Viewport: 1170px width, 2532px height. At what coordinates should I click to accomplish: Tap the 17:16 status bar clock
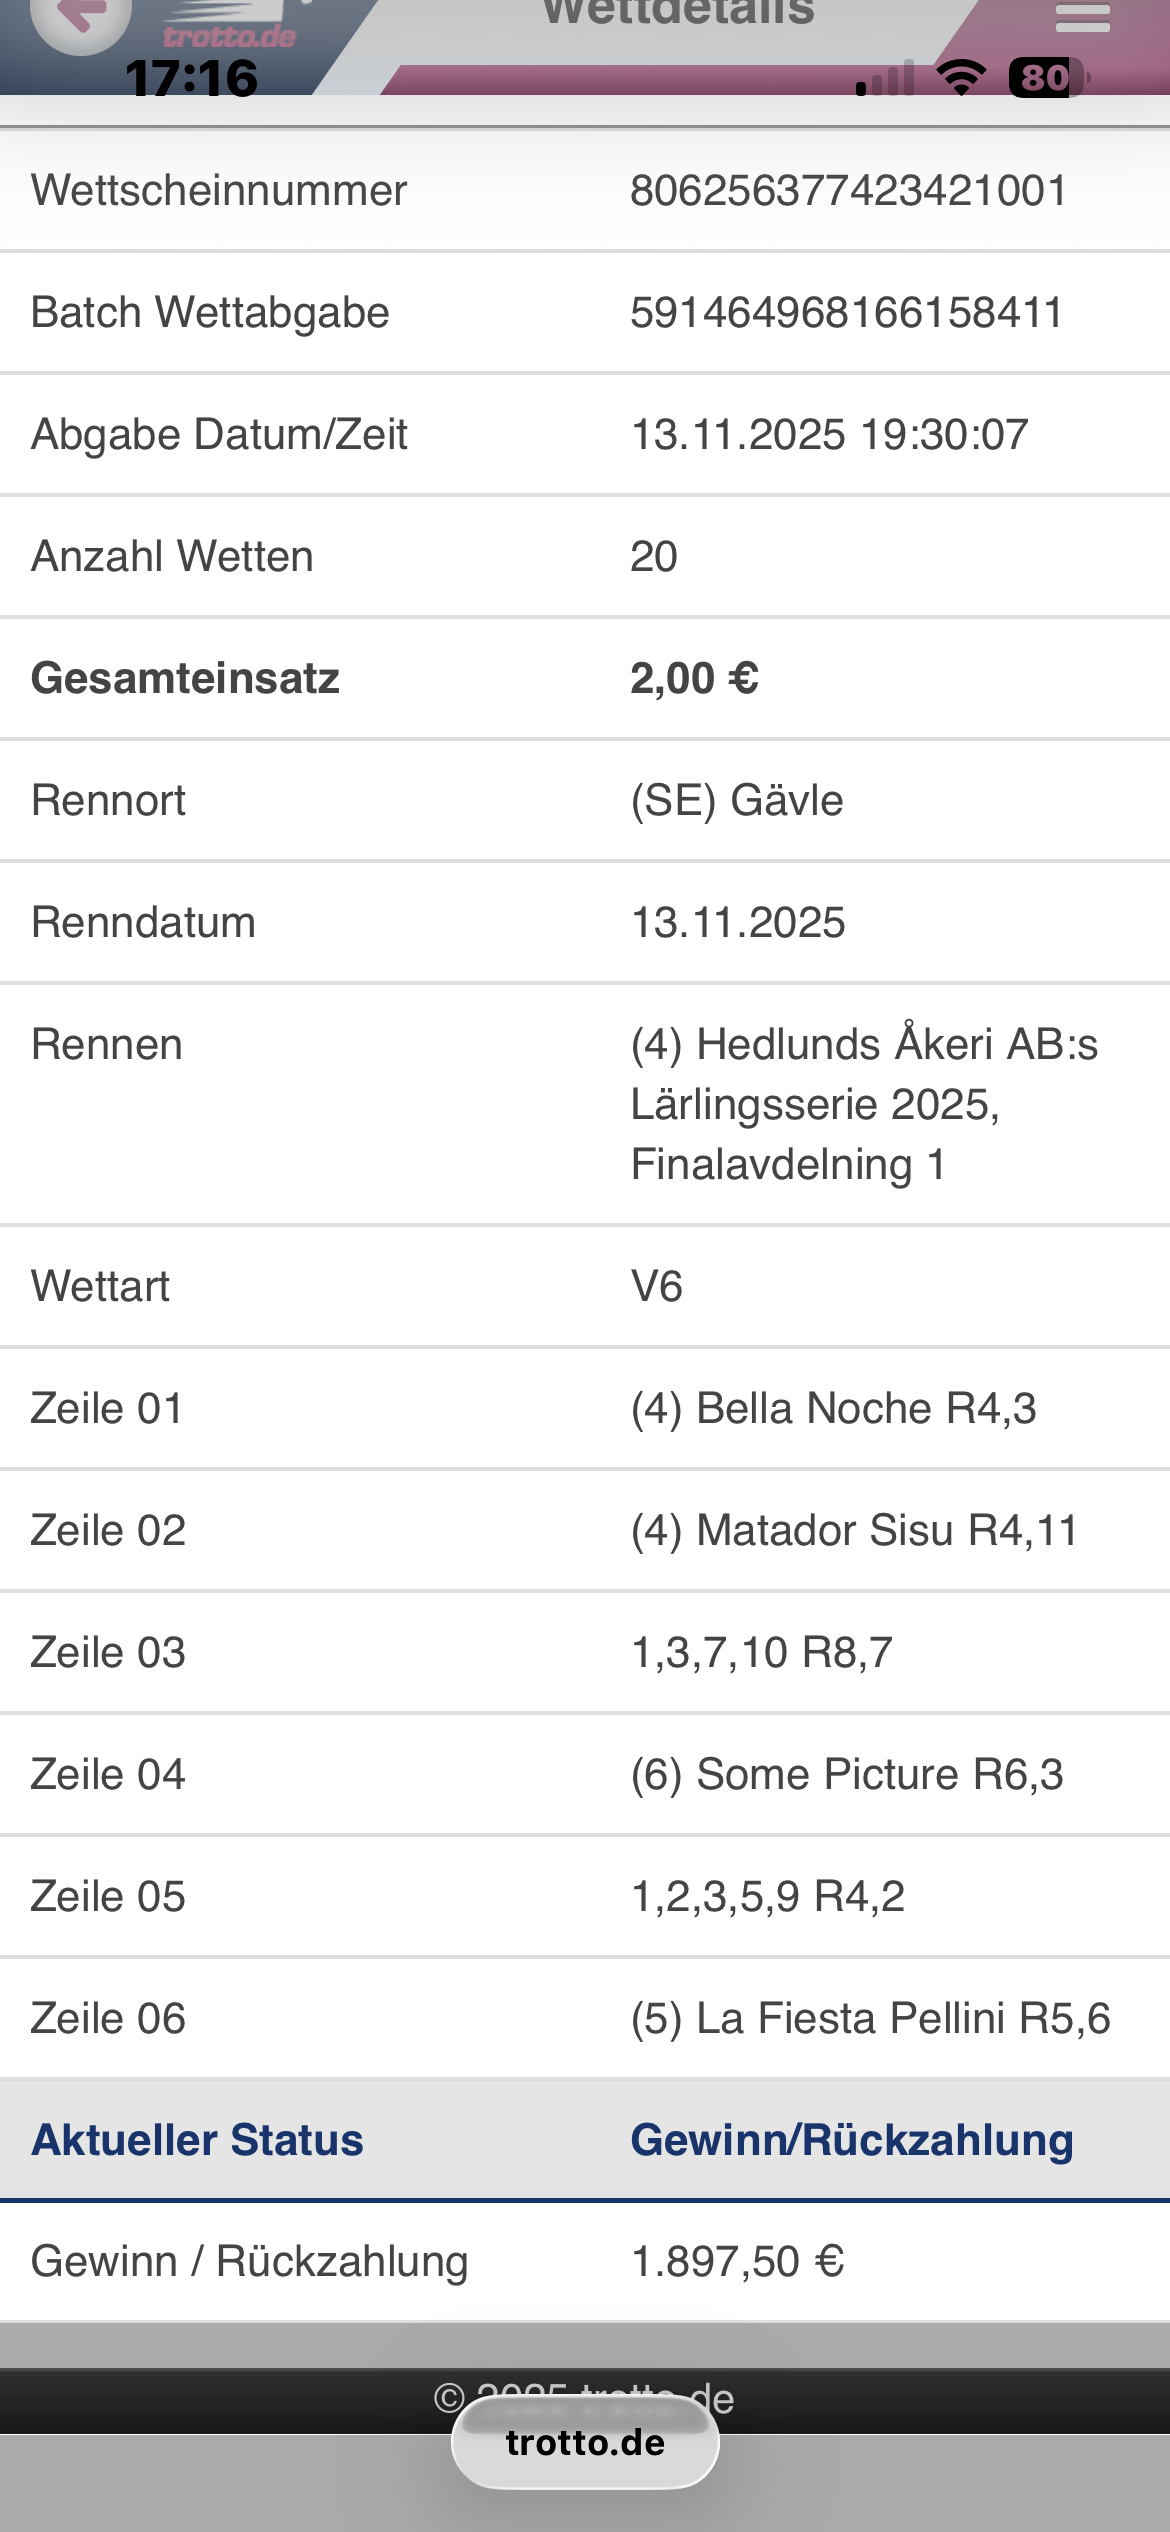191,78
